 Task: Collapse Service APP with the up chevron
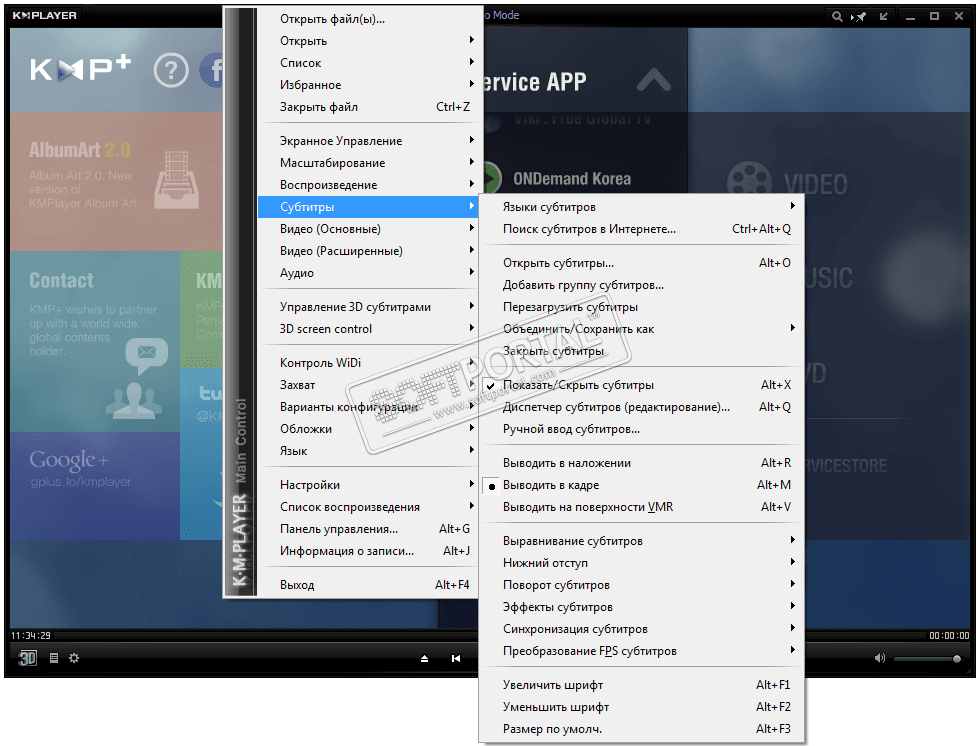point(654,80)
